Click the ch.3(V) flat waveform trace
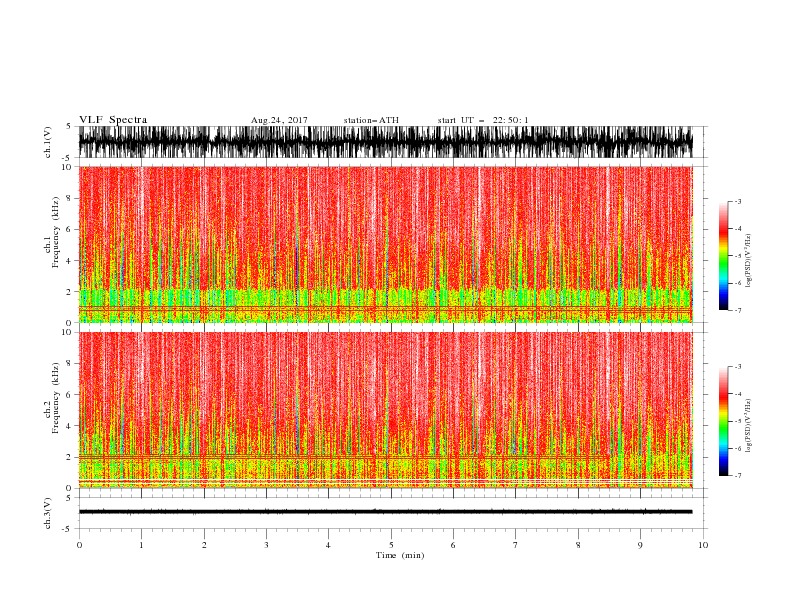Image resolution: width=792 pixels, height=612 pixels. [385, 512]
